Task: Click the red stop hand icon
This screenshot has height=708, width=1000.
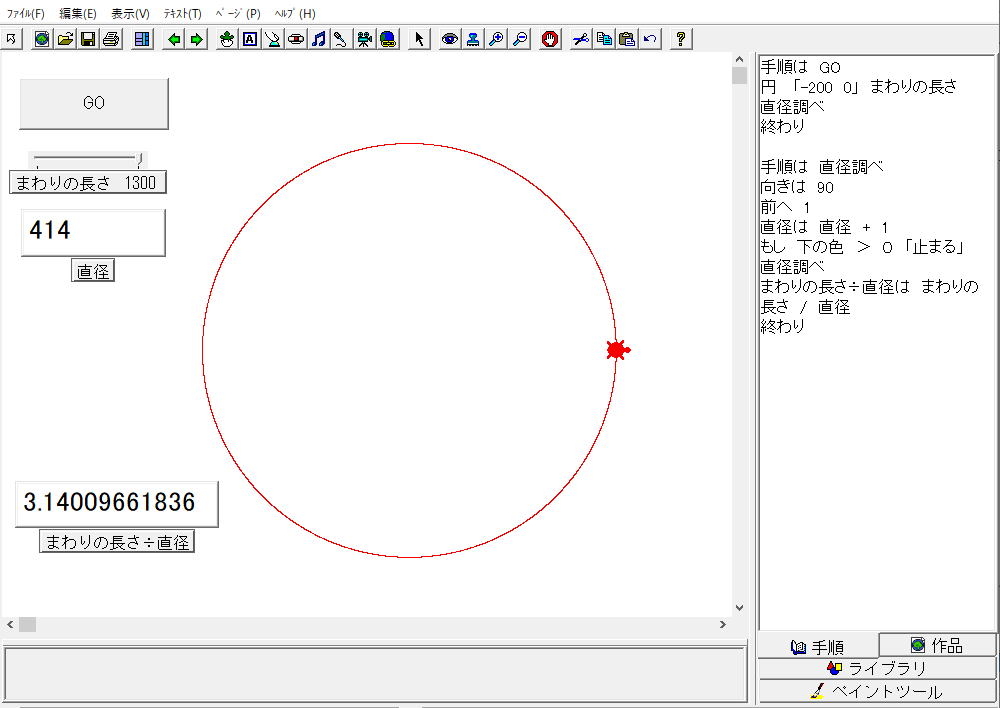Action: click(x=549, y=39)
